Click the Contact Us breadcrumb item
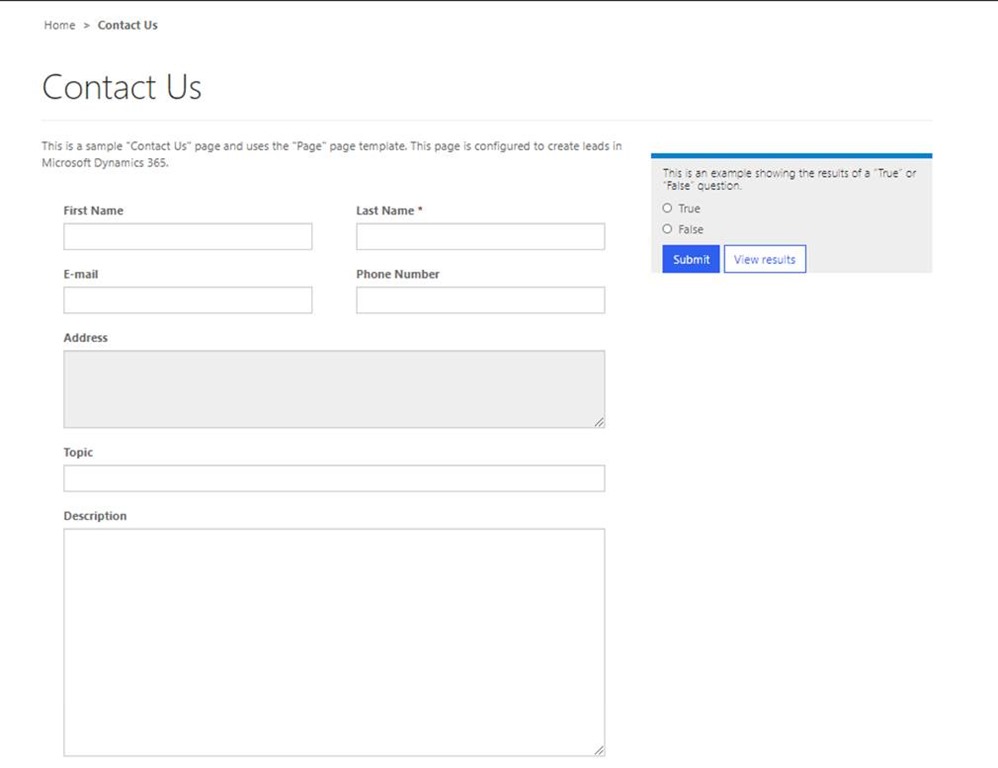 [x=127, y=25]
